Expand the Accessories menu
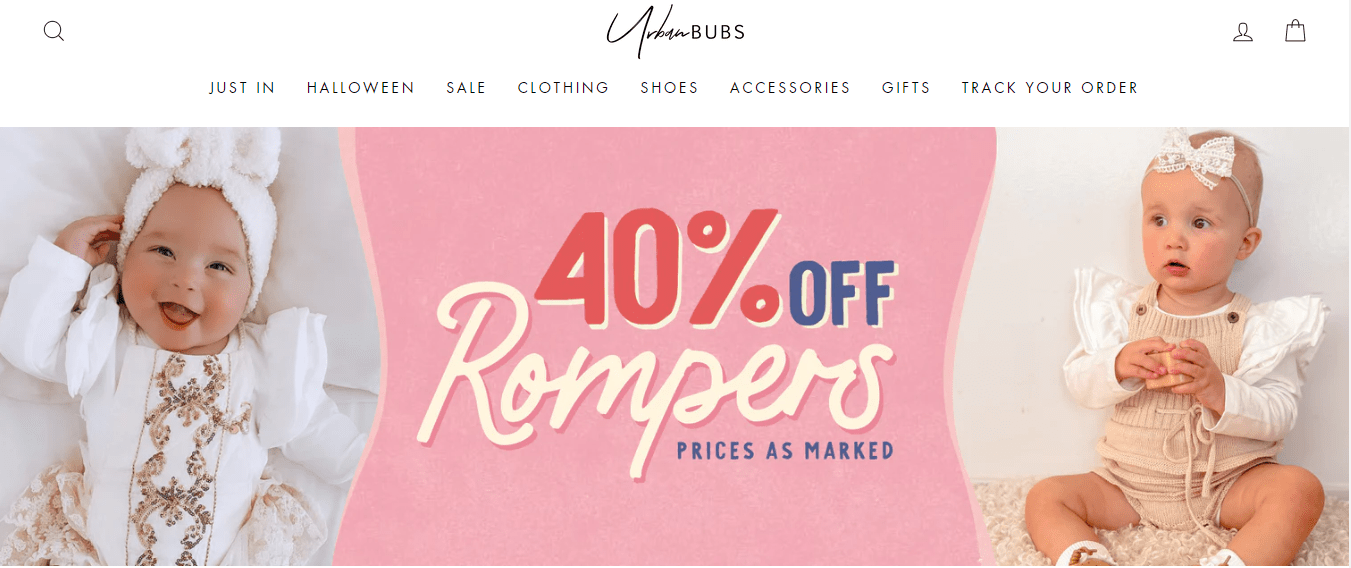Screen dimensions: 1351x568 tap(790, 88)
